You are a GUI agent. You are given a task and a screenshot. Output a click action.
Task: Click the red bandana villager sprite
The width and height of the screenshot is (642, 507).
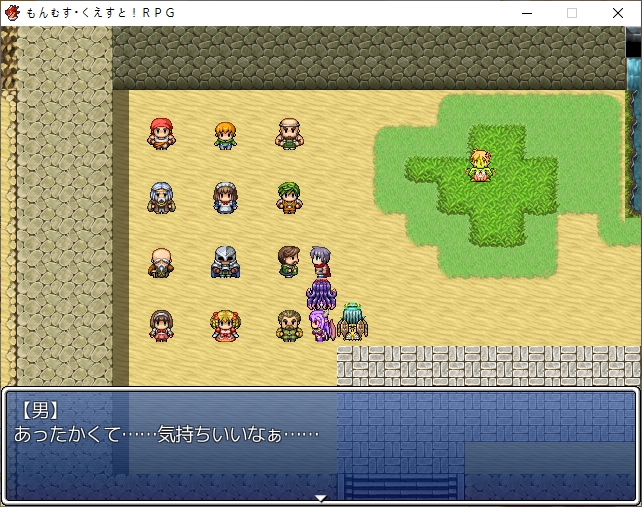[161, 134]
